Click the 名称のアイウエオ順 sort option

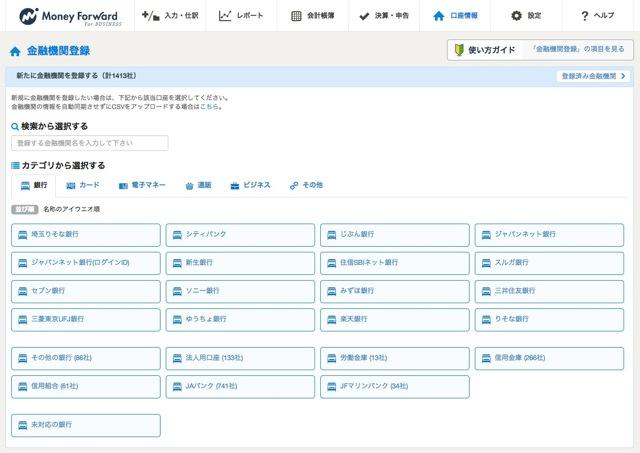click(x=71, y=209)
